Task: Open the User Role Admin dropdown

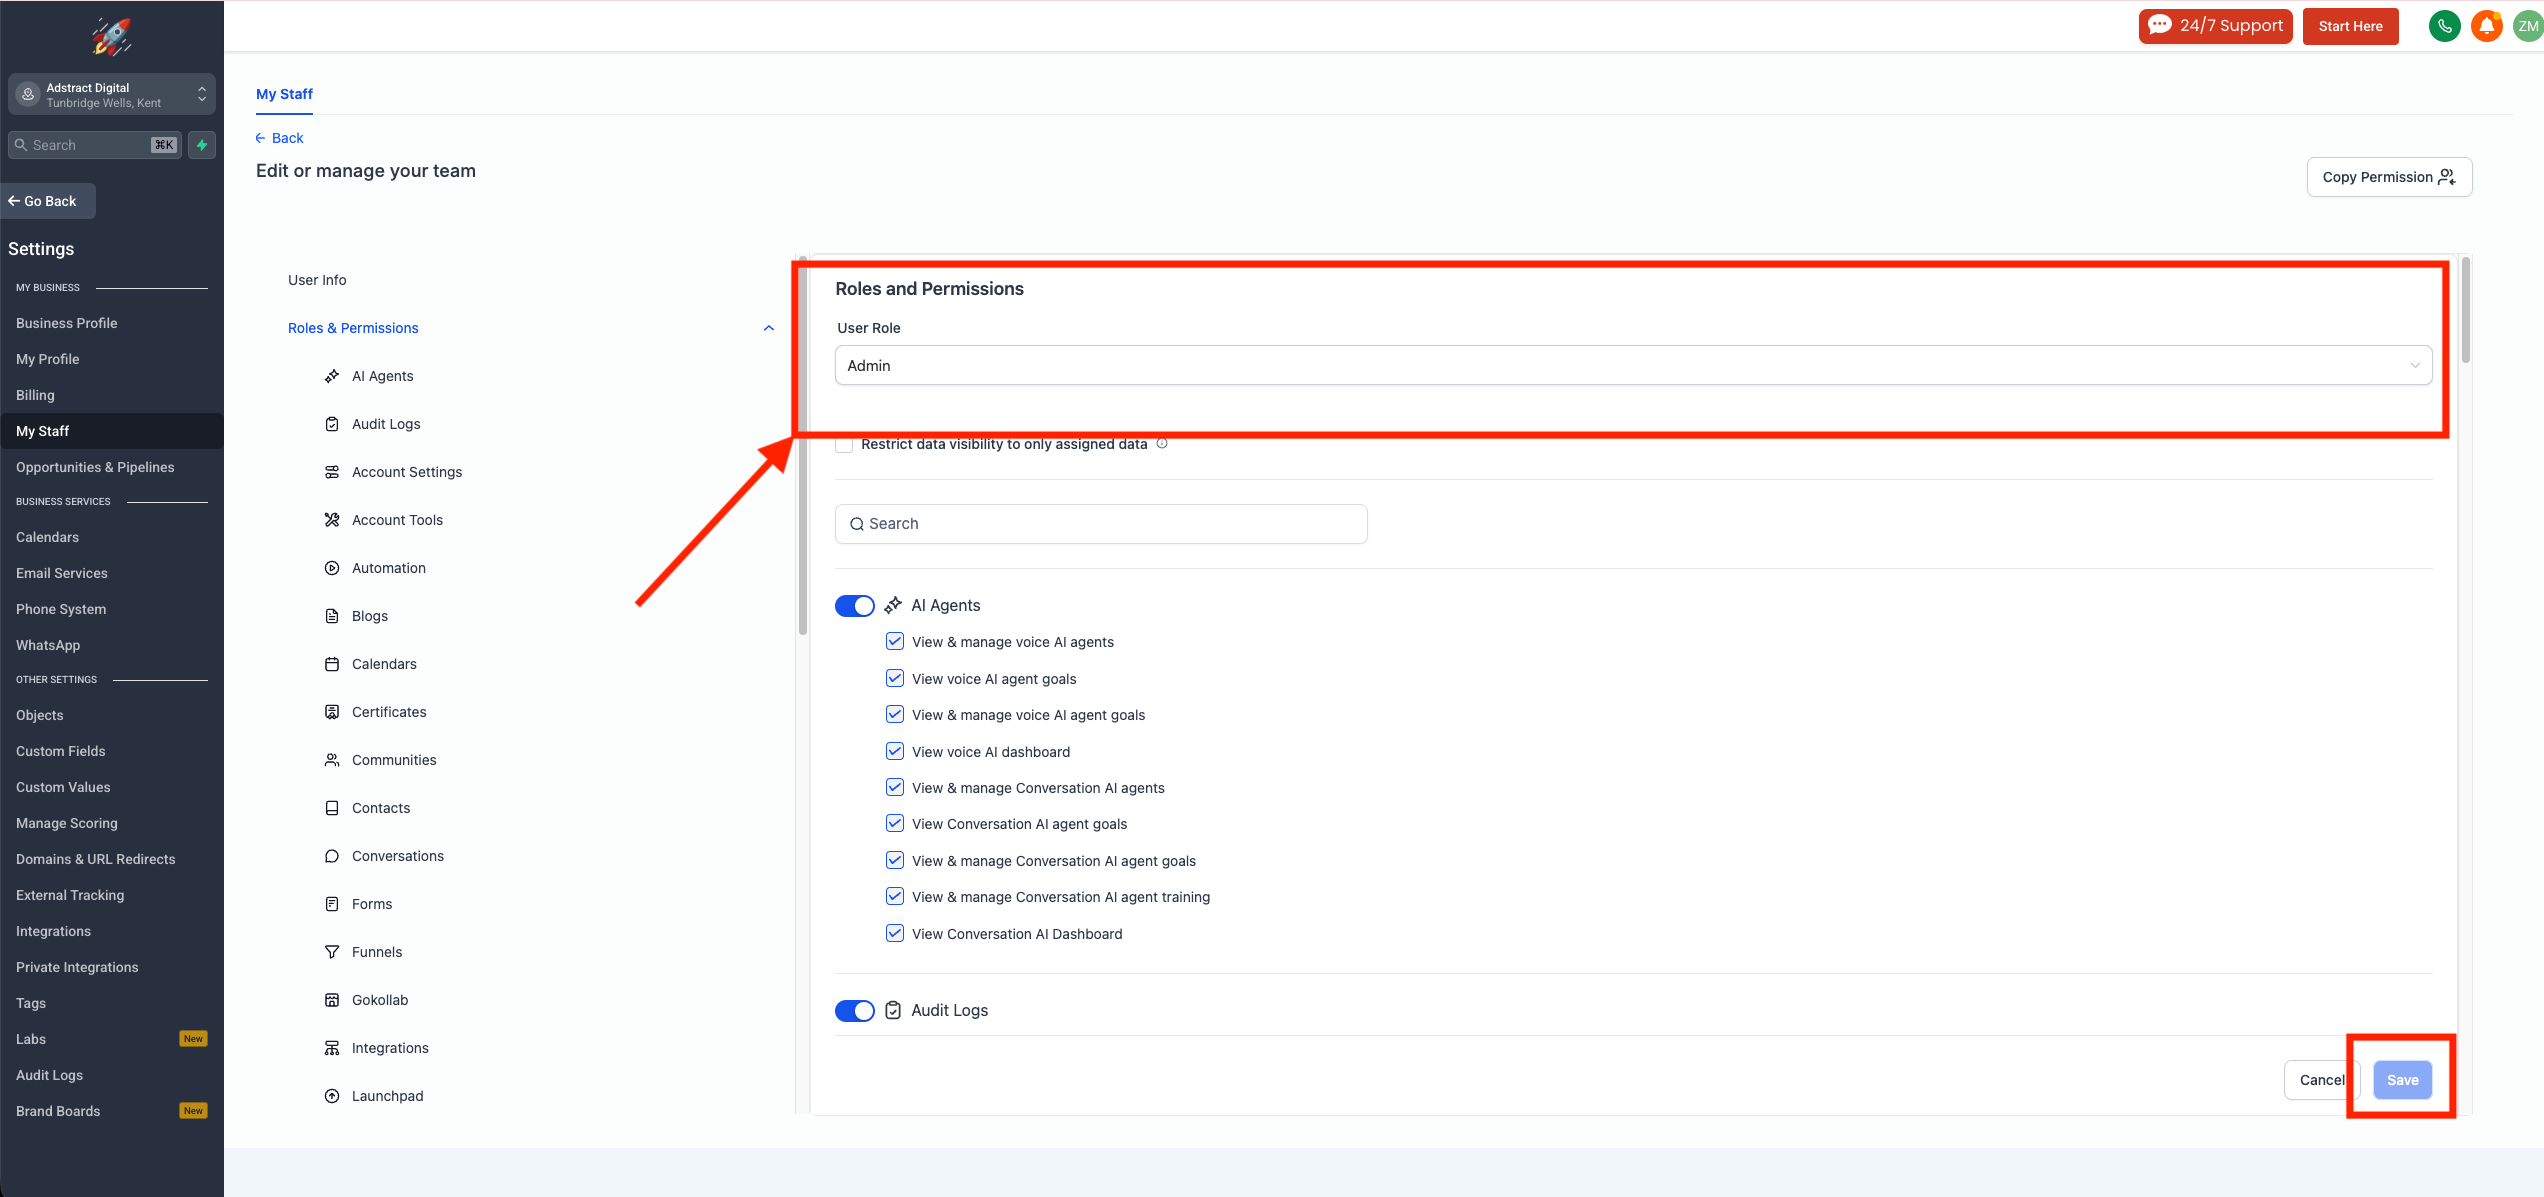Action: 1633,366
